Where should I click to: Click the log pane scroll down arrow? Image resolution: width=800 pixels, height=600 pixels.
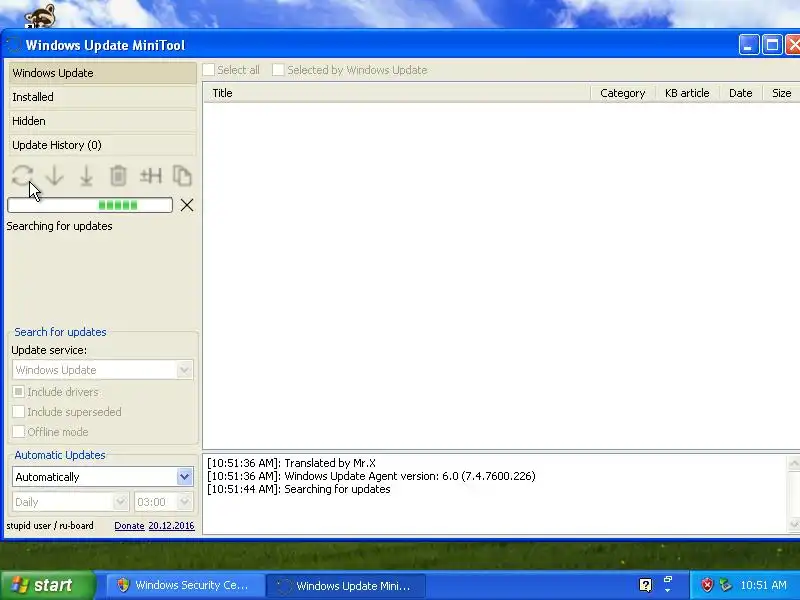(x=794, y=524)
